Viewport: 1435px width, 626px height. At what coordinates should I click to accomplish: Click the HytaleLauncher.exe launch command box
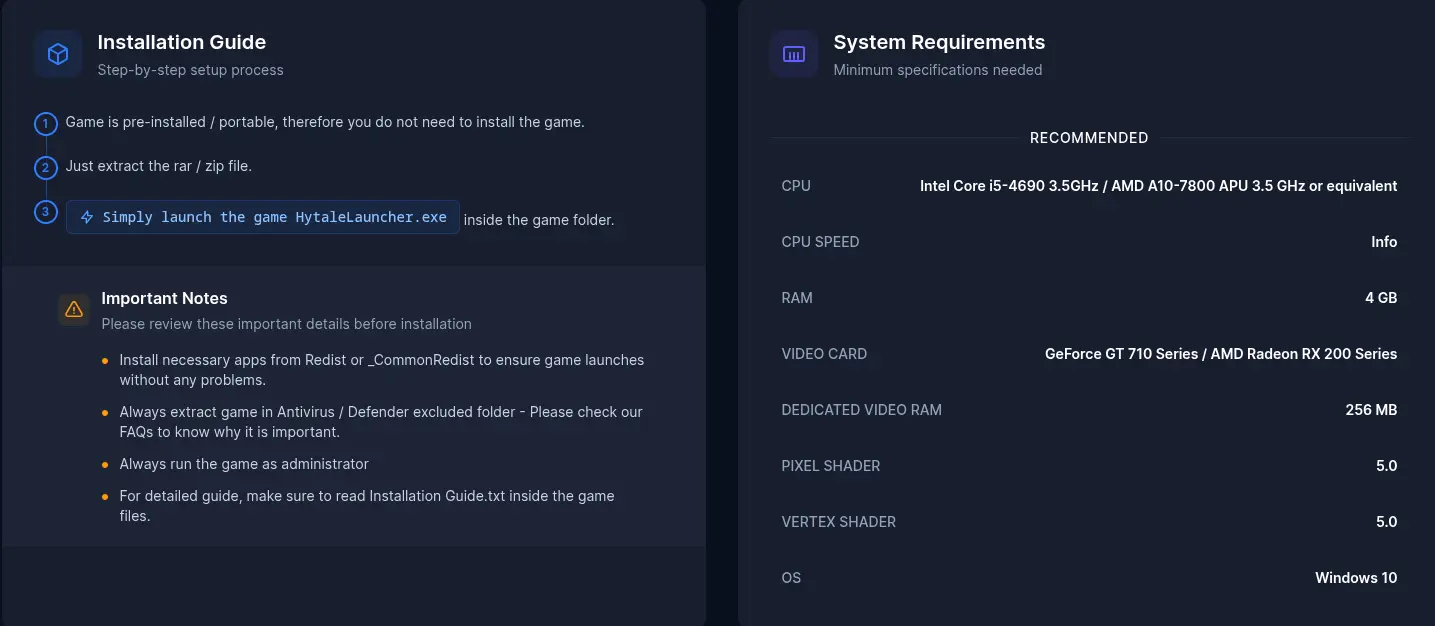(263, 217)
